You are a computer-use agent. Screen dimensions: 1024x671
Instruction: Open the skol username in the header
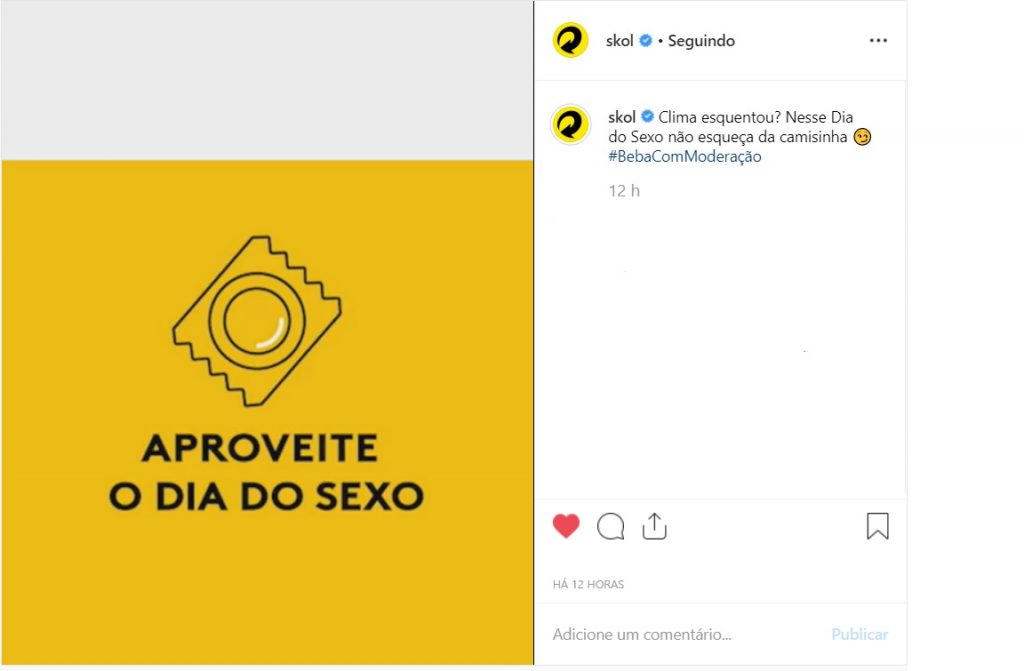(620, 41)
